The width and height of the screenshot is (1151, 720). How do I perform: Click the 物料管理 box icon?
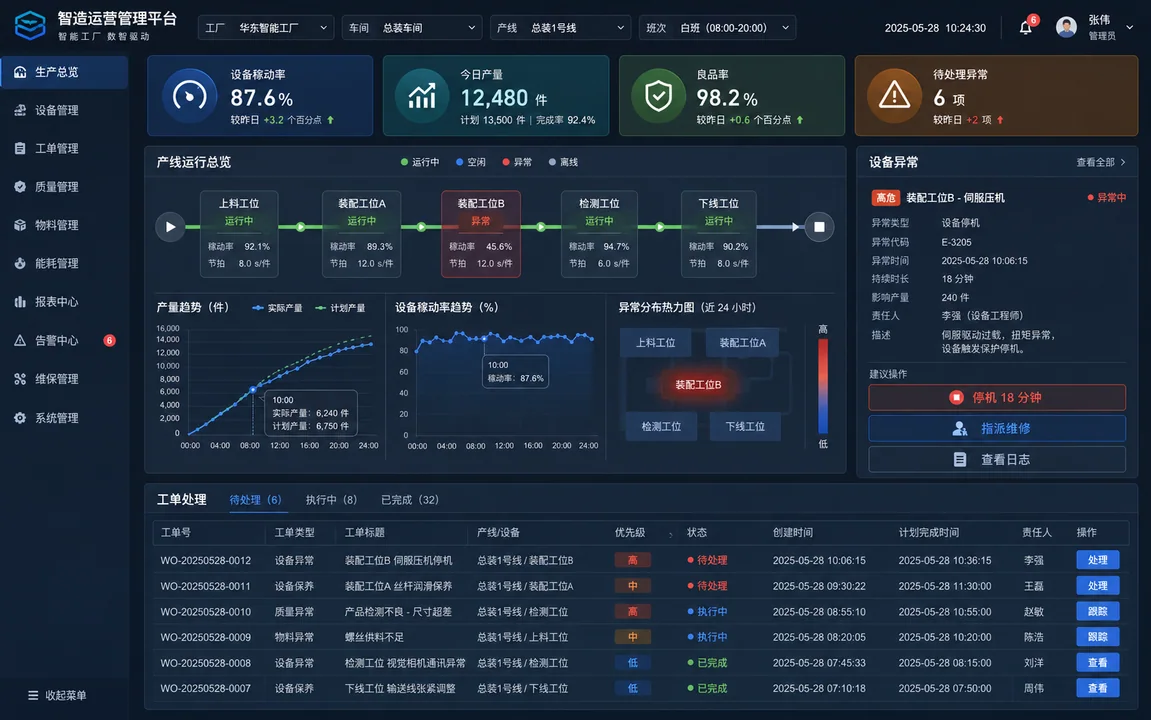[x=20, y=225]
